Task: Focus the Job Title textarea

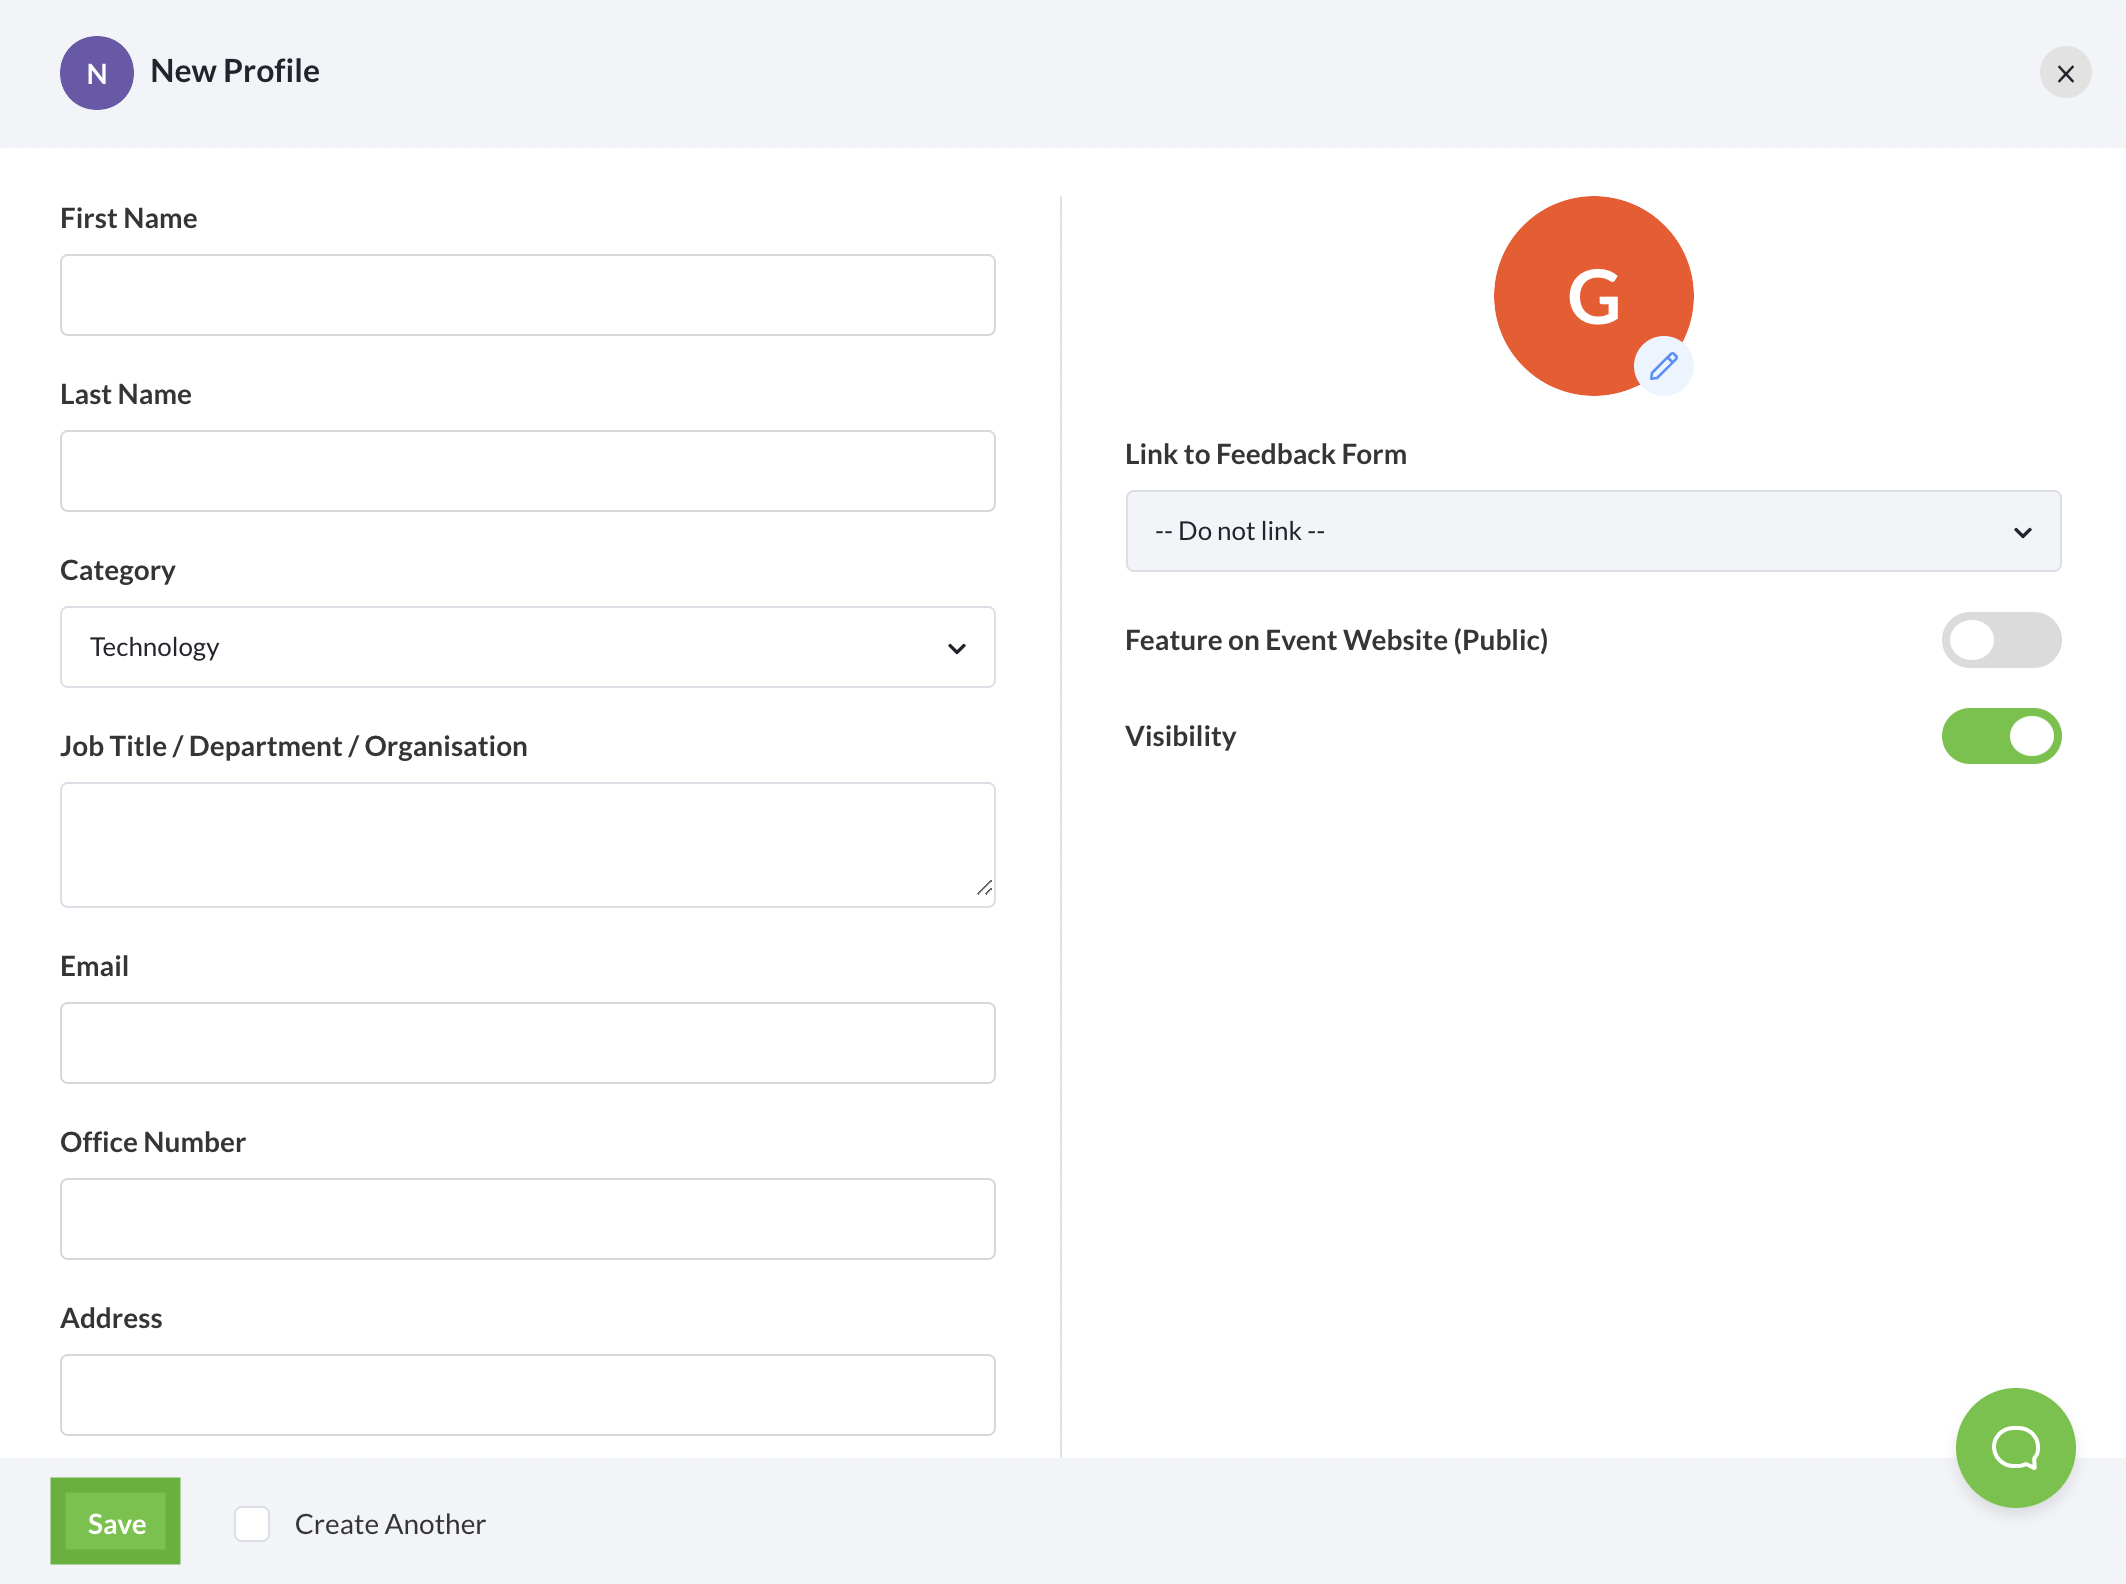Action: [527, 845]
